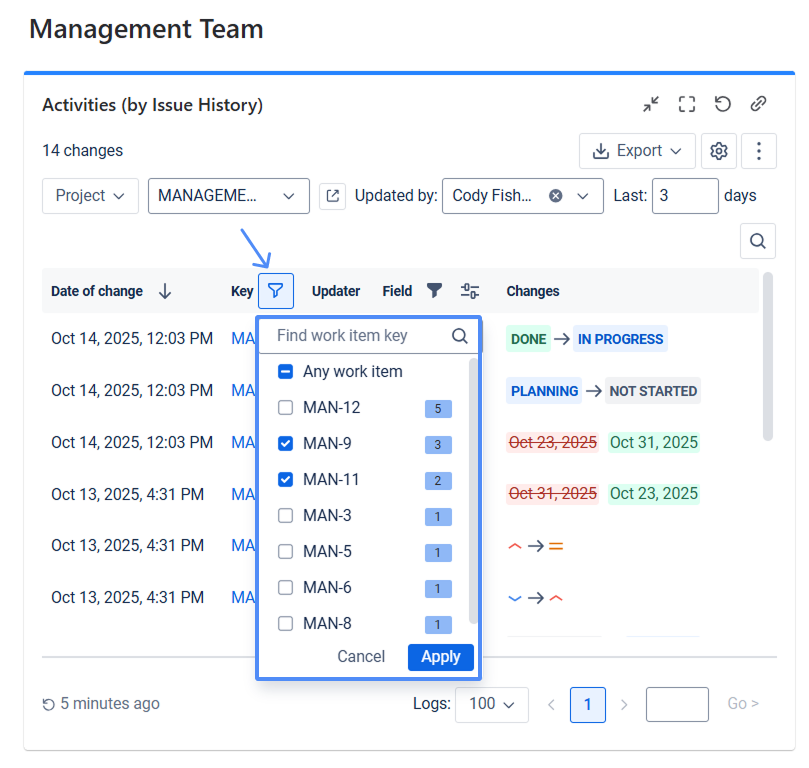Image resolution: width=809 pixels, height=768 pixels.
Task: Copy gadget link icon
Action: pos(758,104)
